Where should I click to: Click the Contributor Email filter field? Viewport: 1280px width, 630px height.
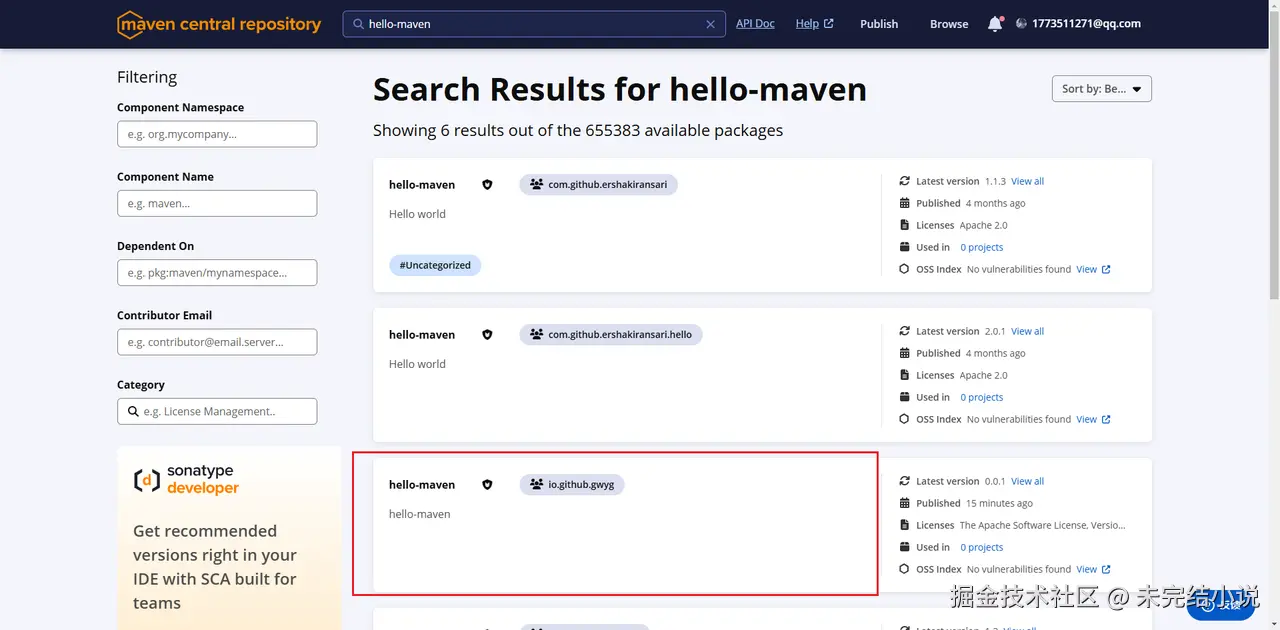pyautogui.click(x=217, y=342)
